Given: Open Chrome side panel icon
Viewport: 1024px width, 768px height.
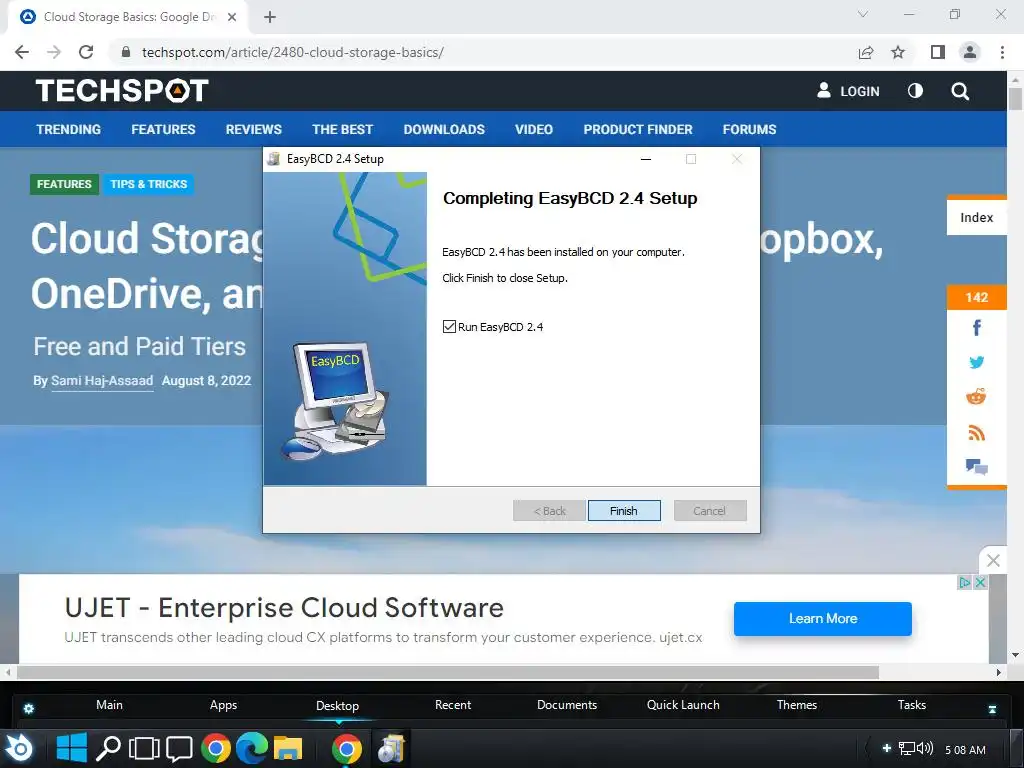Looking at the screenshot, I should (937, 52).
